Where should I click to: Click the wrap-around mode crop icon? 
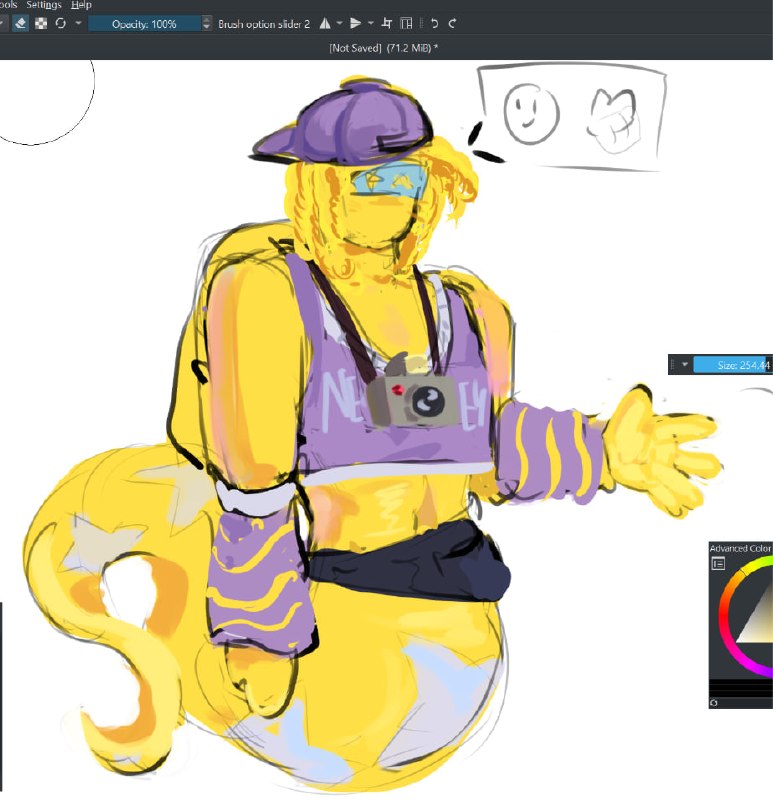(x=387, y=23)
